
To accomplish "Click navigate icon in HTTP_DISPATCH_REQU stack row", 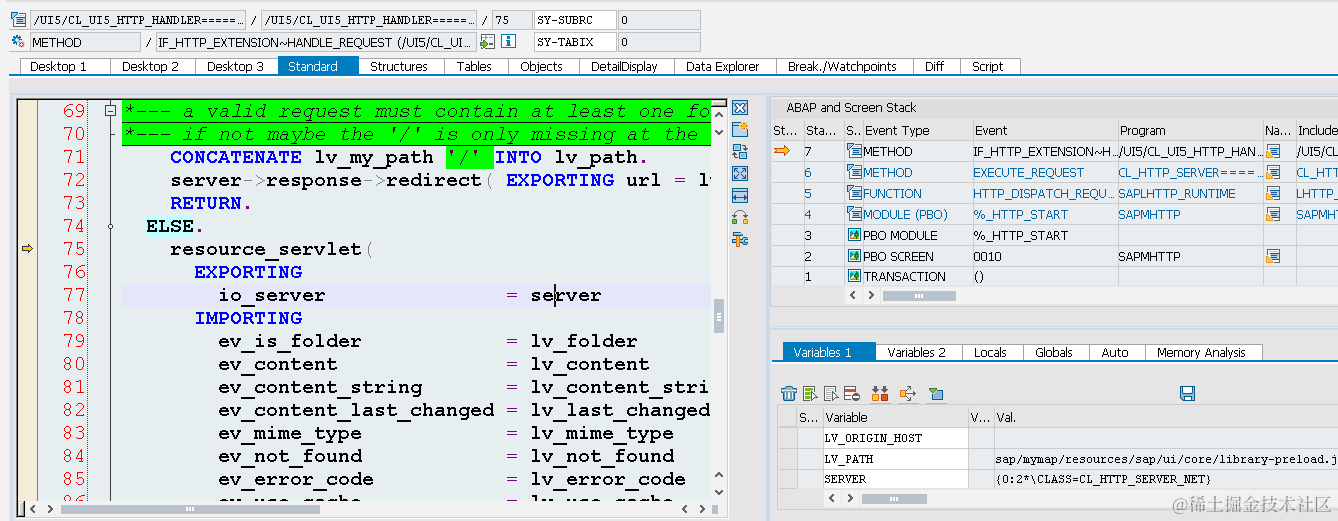I will tap(1273, 193).
